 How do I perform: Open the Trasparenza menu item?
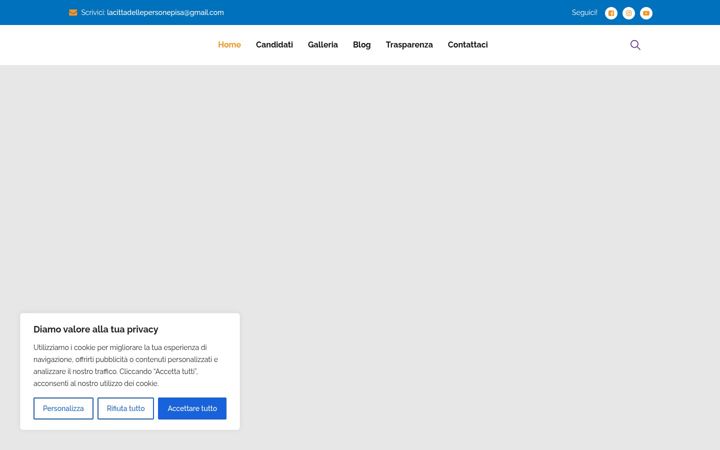(409, 45)
